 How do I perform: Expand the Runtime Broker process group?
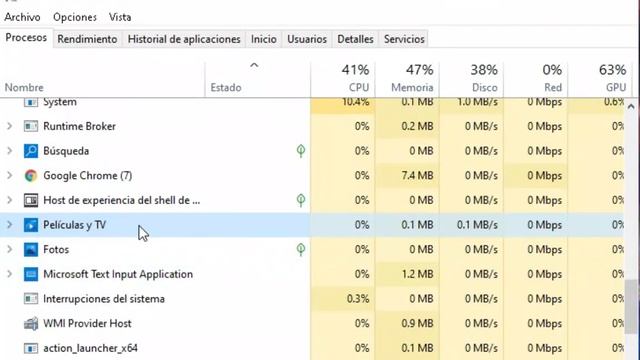click(x=9, y=126)
